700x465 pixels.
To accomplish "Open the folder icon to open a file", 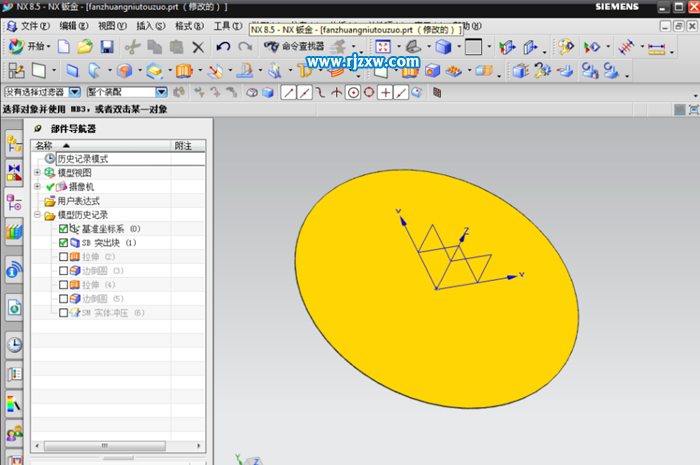I will (x=85, y=47).
